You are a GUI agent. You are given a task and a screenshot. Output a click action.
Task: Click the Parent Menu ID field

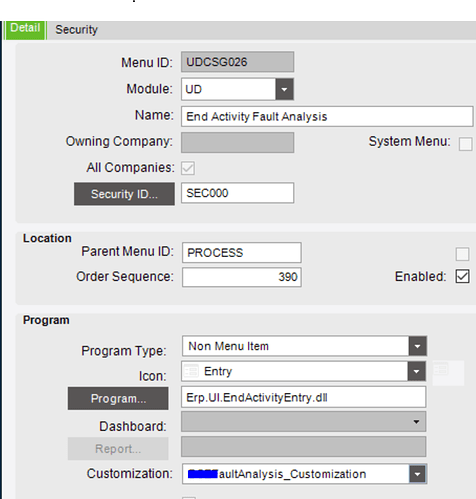coord(242,253)
